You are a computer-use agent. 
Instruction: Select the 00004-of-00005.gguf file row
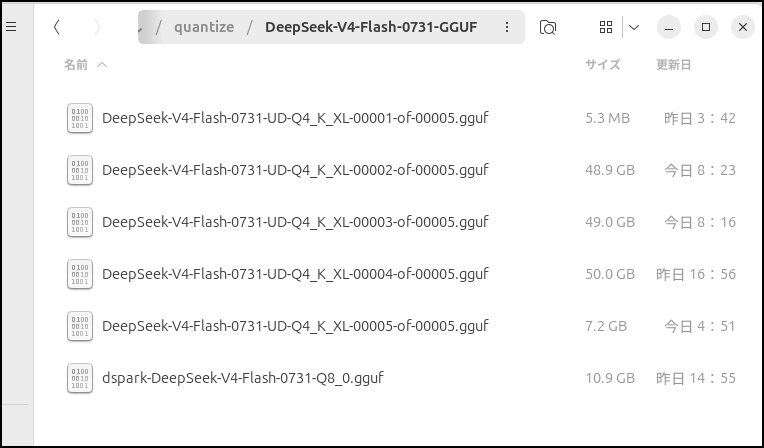(x=401, y=274)
